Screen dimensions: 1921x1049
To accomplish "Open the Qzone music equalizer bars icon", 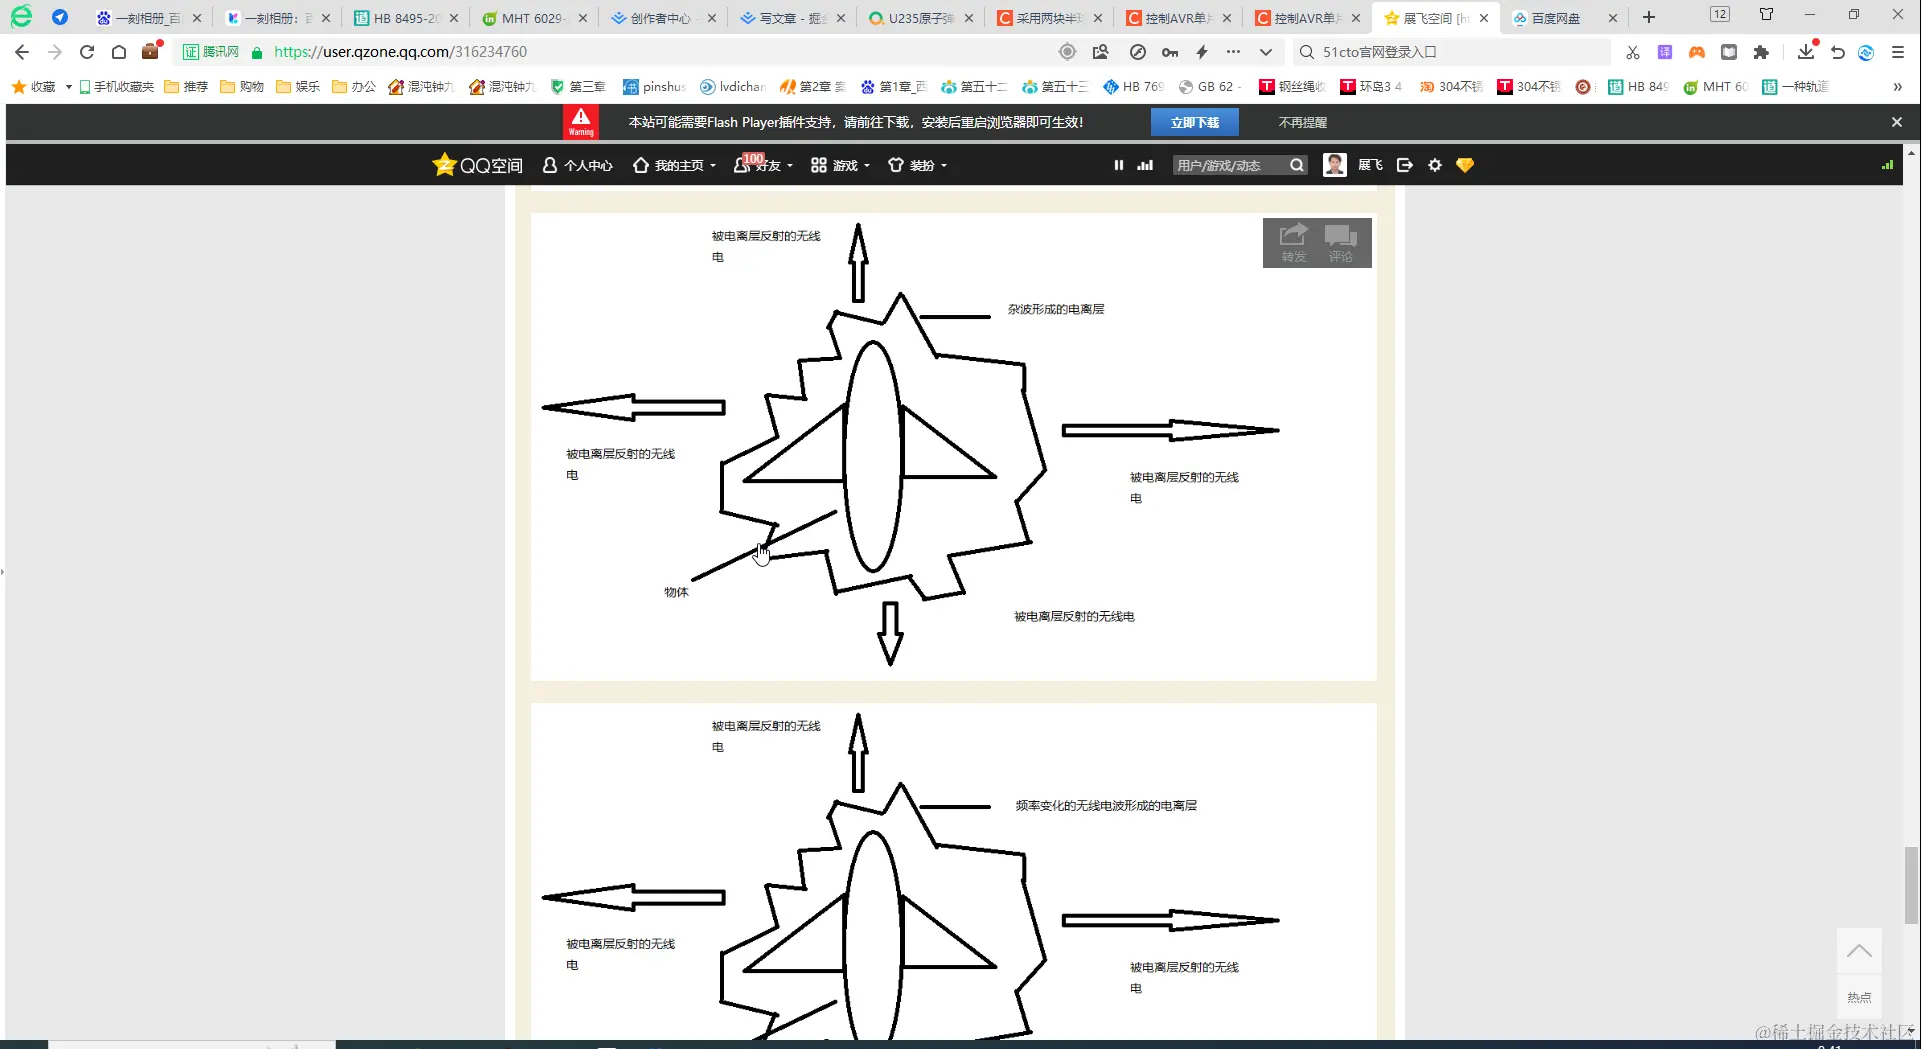I will coord(1145,165).
